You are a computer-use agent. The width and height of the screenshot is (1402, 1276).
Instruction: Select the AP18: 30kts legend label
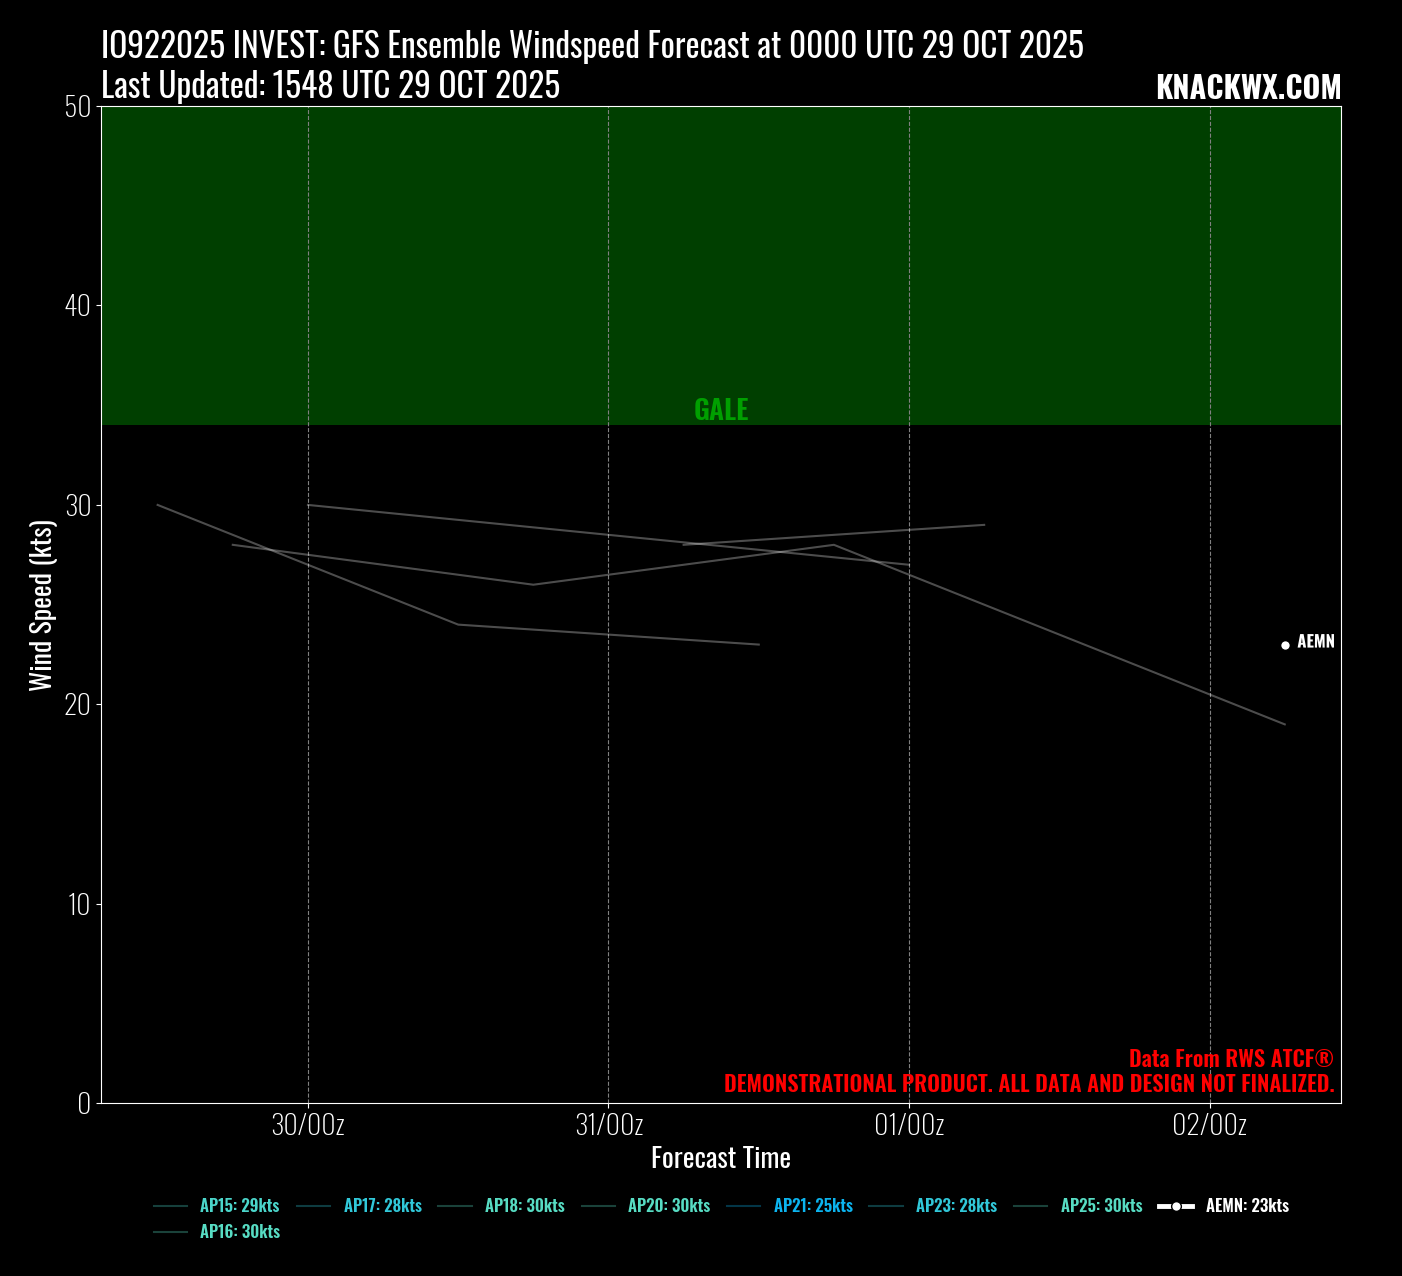524,1206
